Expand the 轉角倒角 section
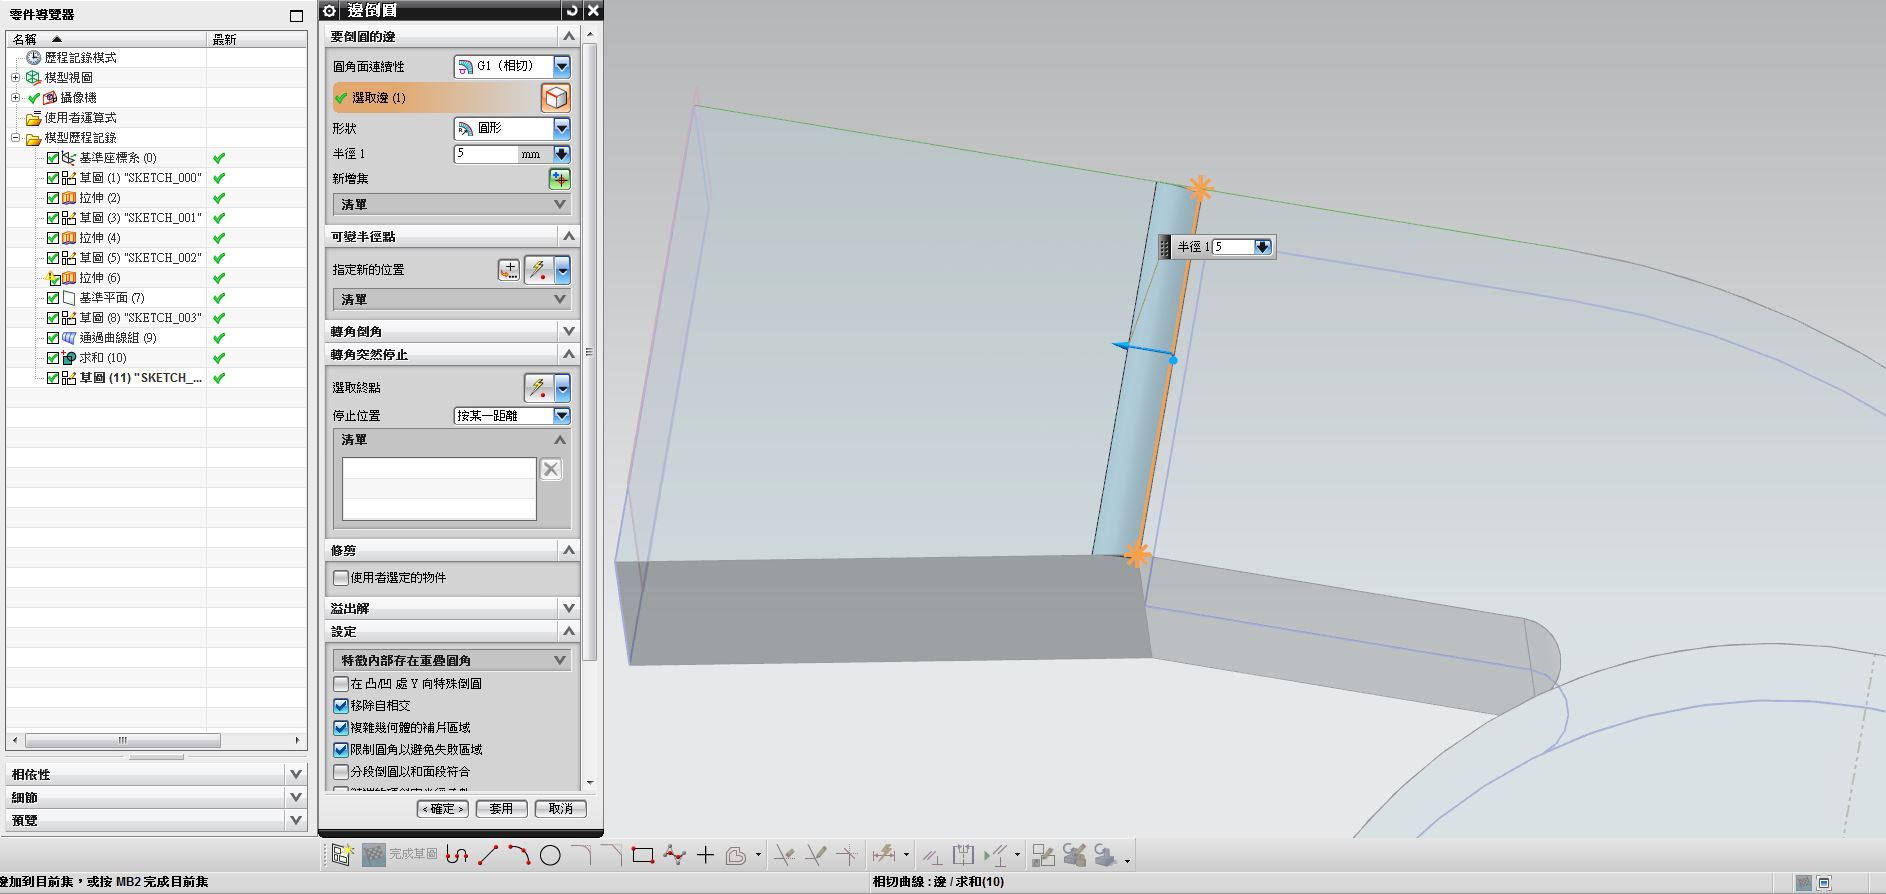This screenshot has height=894, width=1886. click(454, 331)
